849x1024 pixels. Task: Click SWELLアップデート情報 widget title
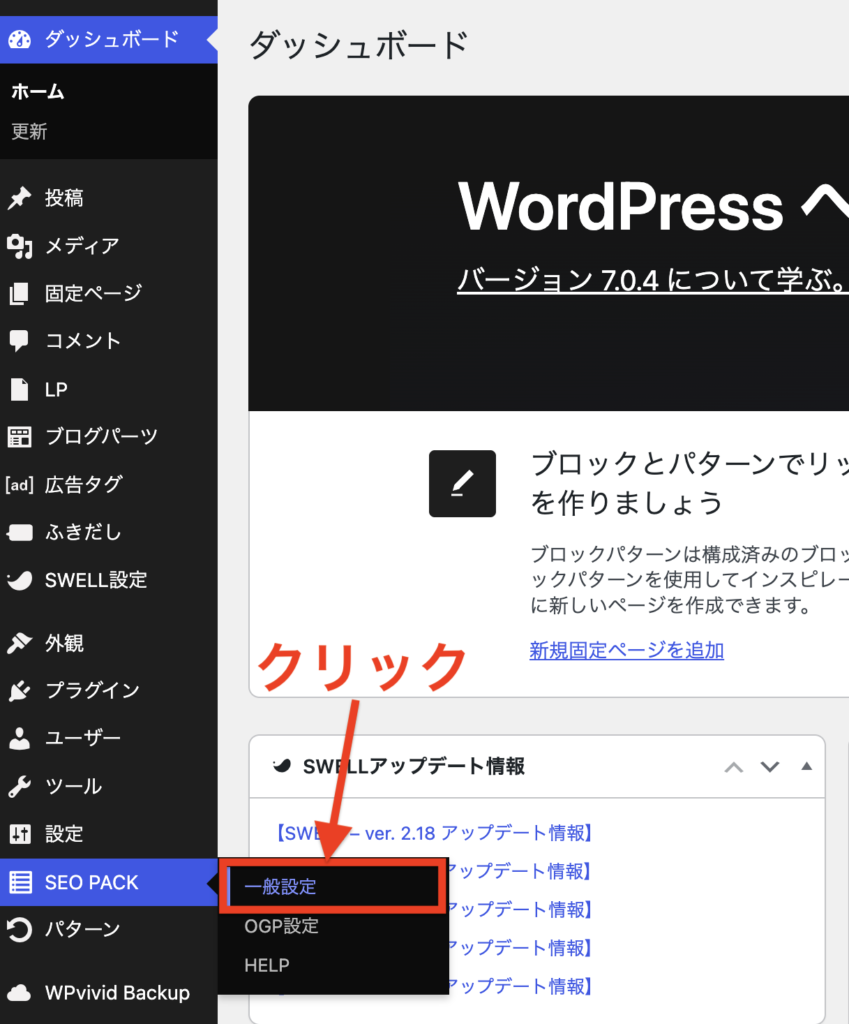(x=414, y=766)
